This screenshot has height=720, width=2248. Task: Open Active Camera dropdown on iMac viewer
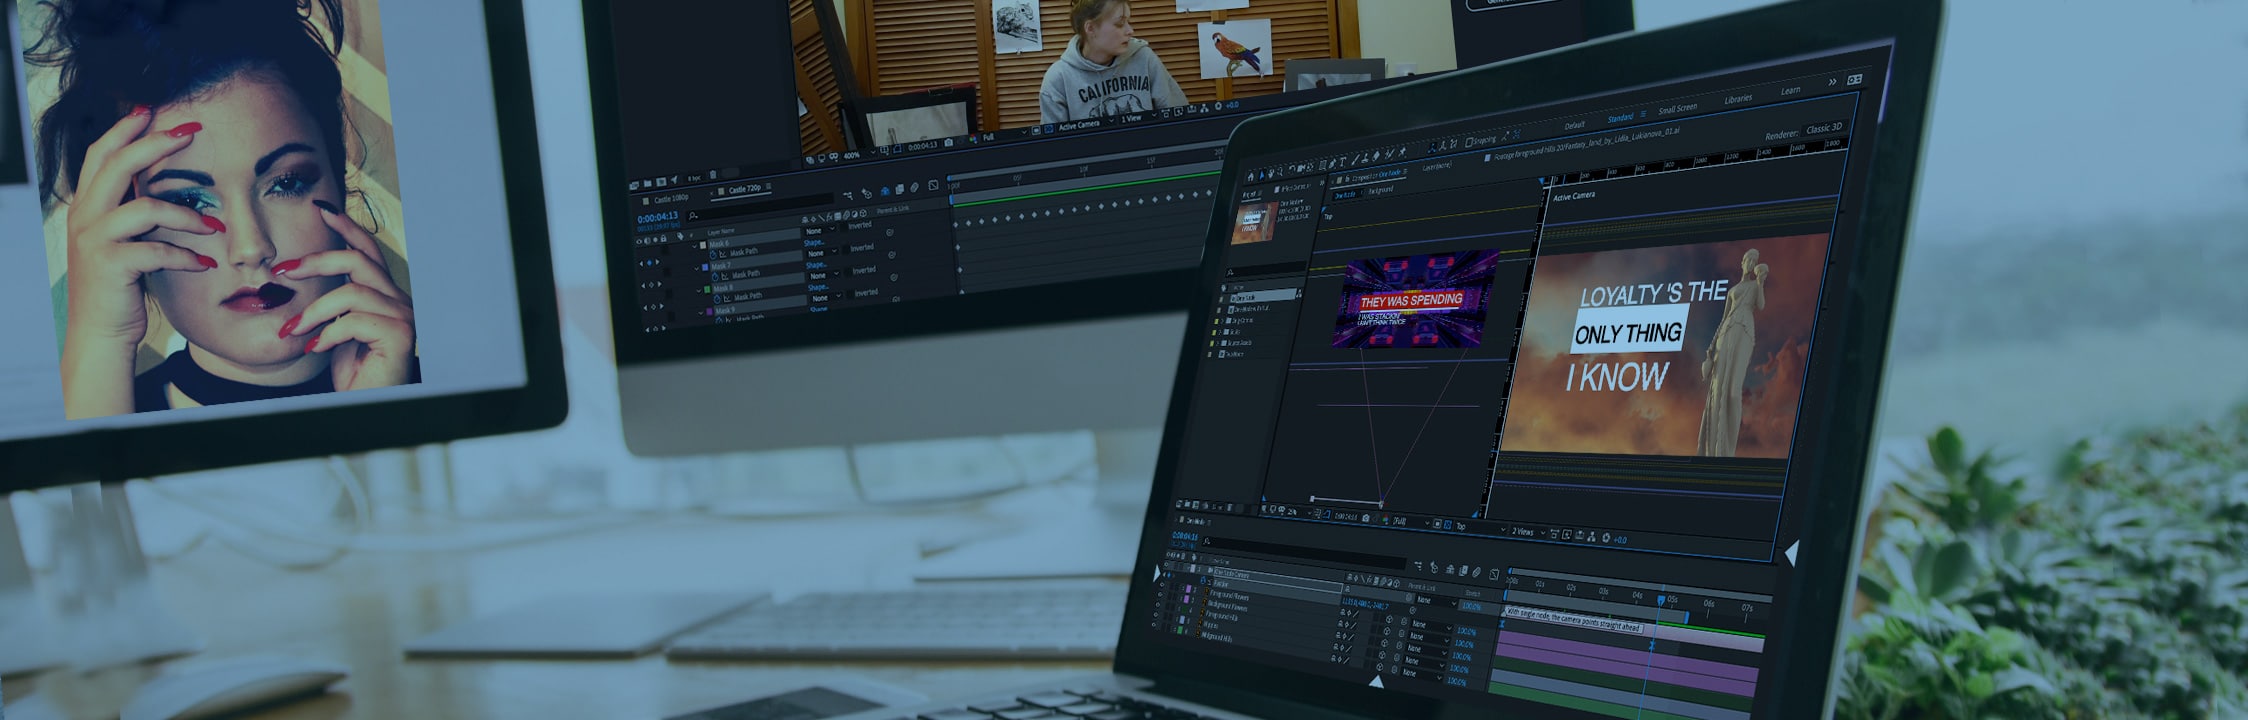click(x=1086, y=125)
